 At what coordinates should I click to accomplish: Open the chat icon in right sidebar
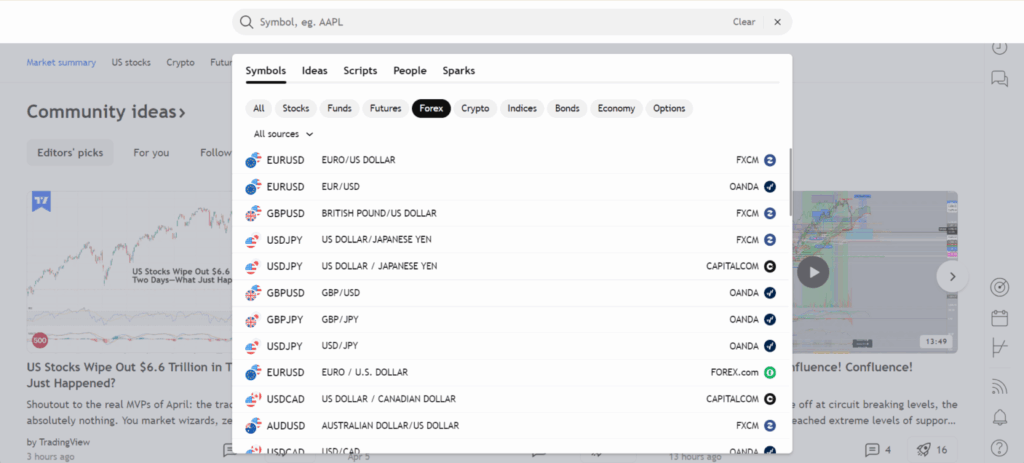(x=998, y=78)
